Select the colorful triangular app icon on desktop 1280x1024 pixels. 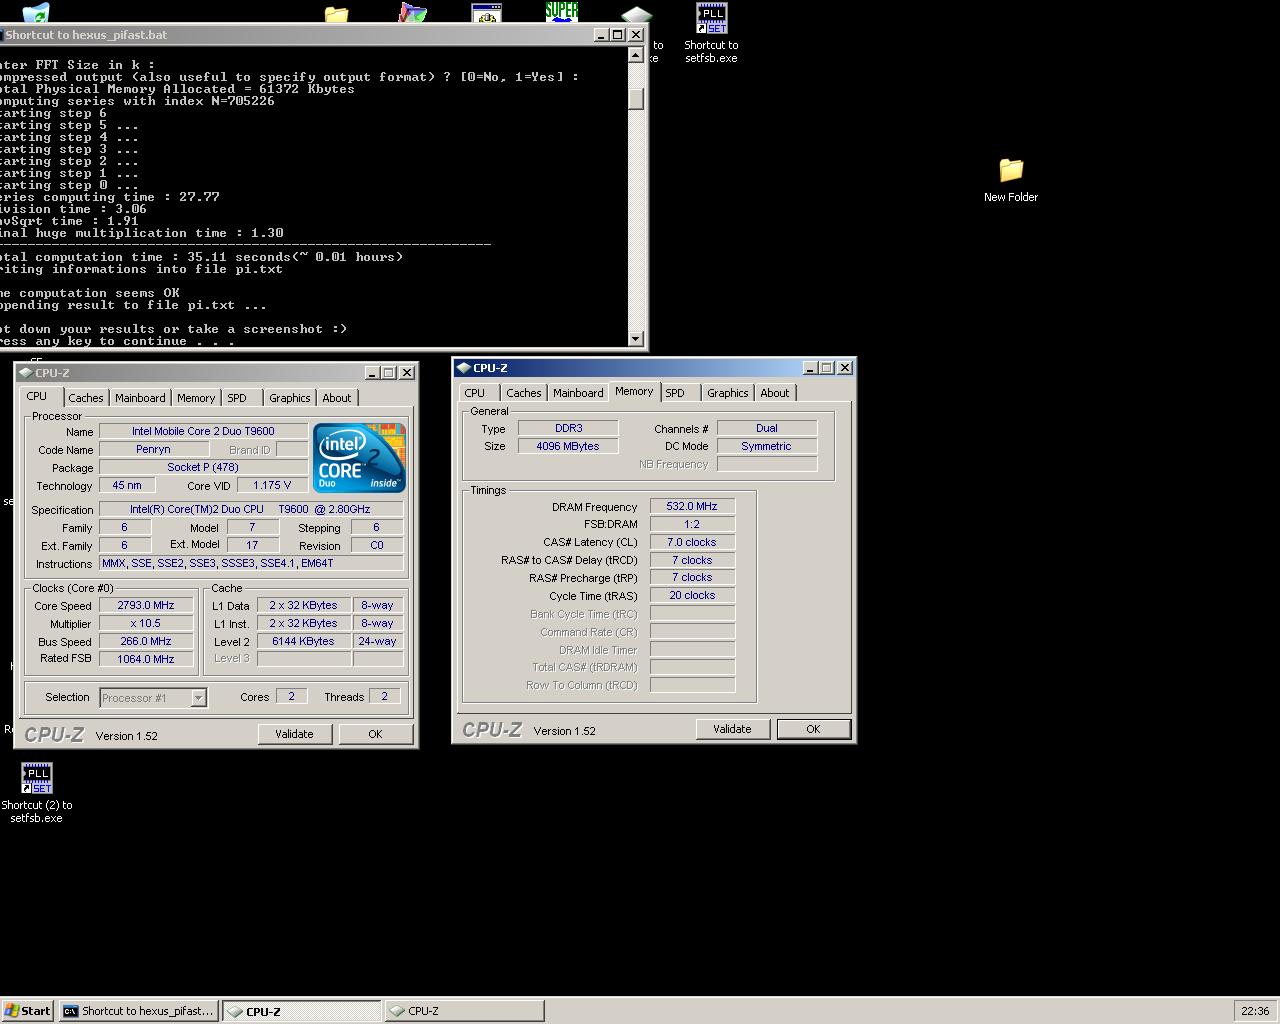pos(412,13)
